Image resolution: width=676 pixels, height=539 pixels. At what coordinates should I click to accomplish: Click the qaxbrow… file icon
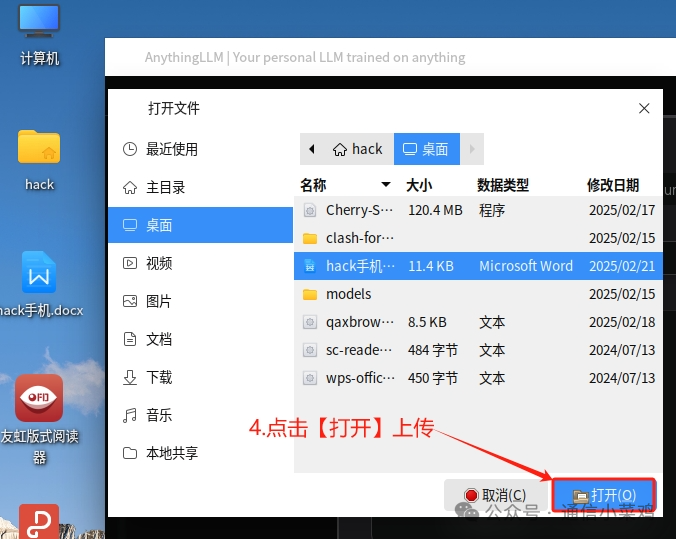click(x=310, y=322)
